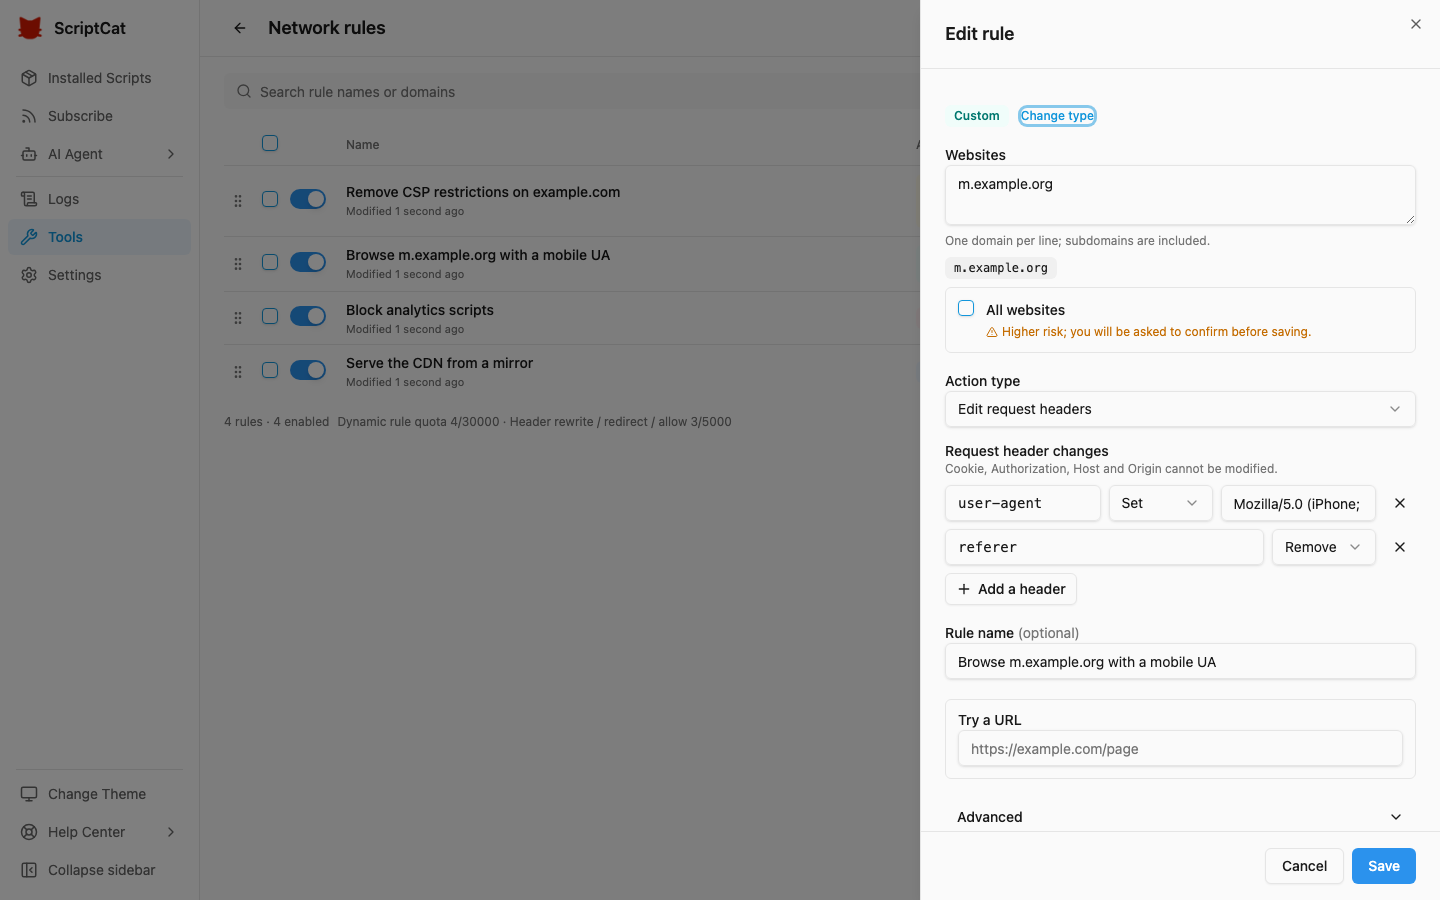The width and height of the screenshot is (1440, 900).
Task: Click the m.example.org domain chip
Action: (1001, 268)
